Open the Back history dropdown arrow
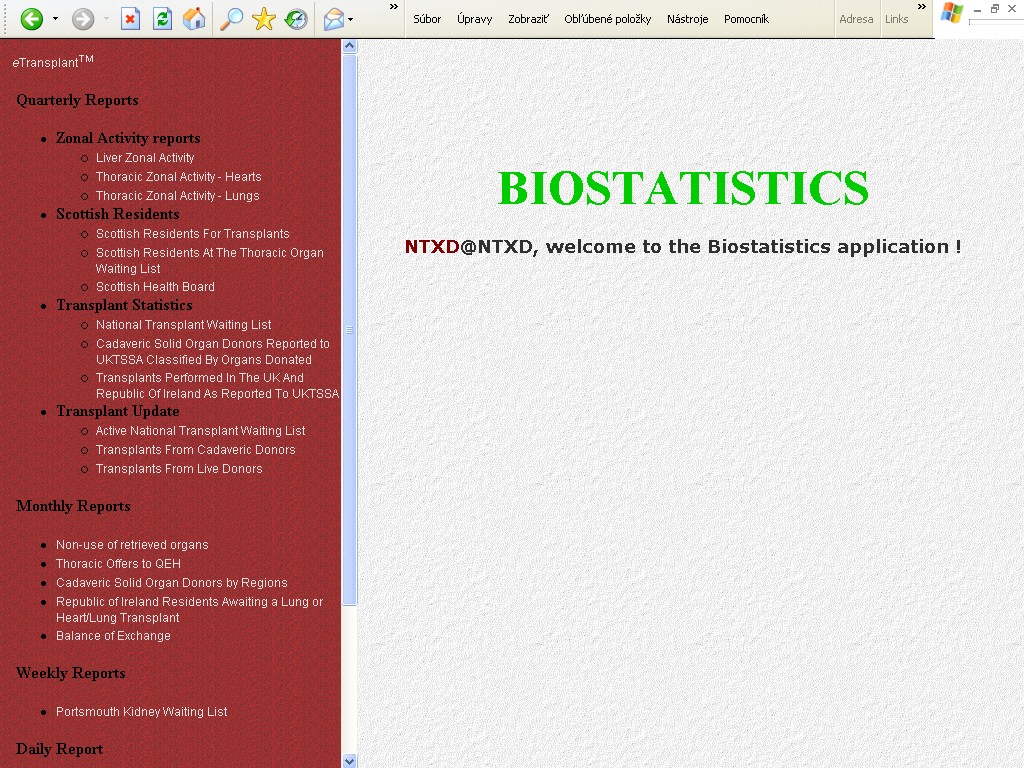This screenshot has height=768, width=1024. click(x=56, y=19)
